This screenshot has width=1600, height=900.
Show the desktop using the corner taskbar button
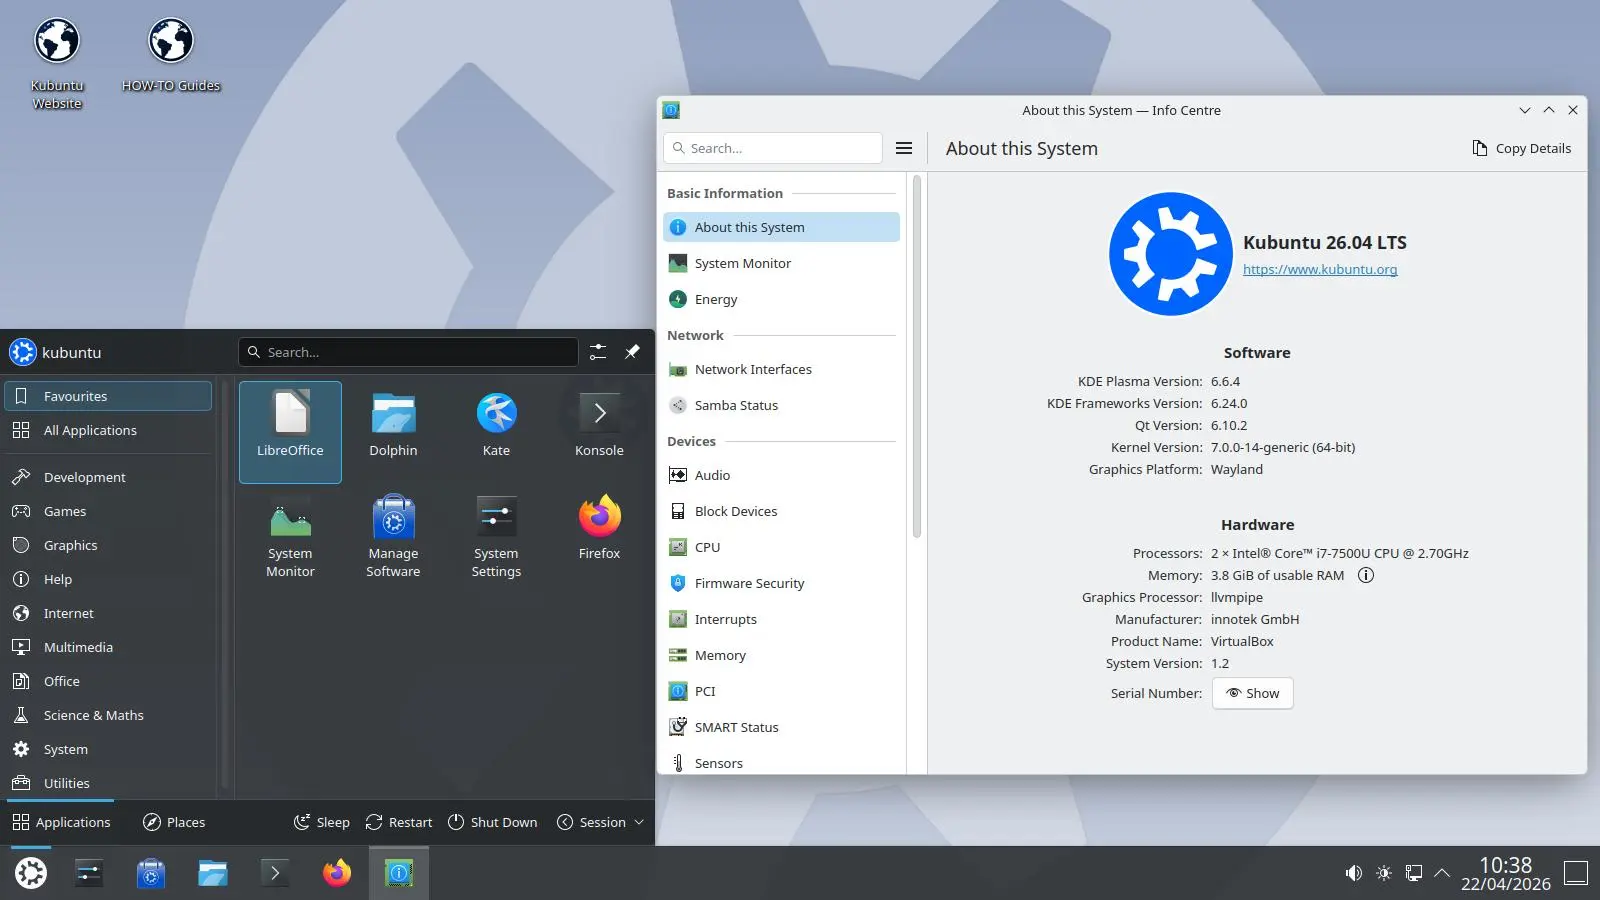1576,873
